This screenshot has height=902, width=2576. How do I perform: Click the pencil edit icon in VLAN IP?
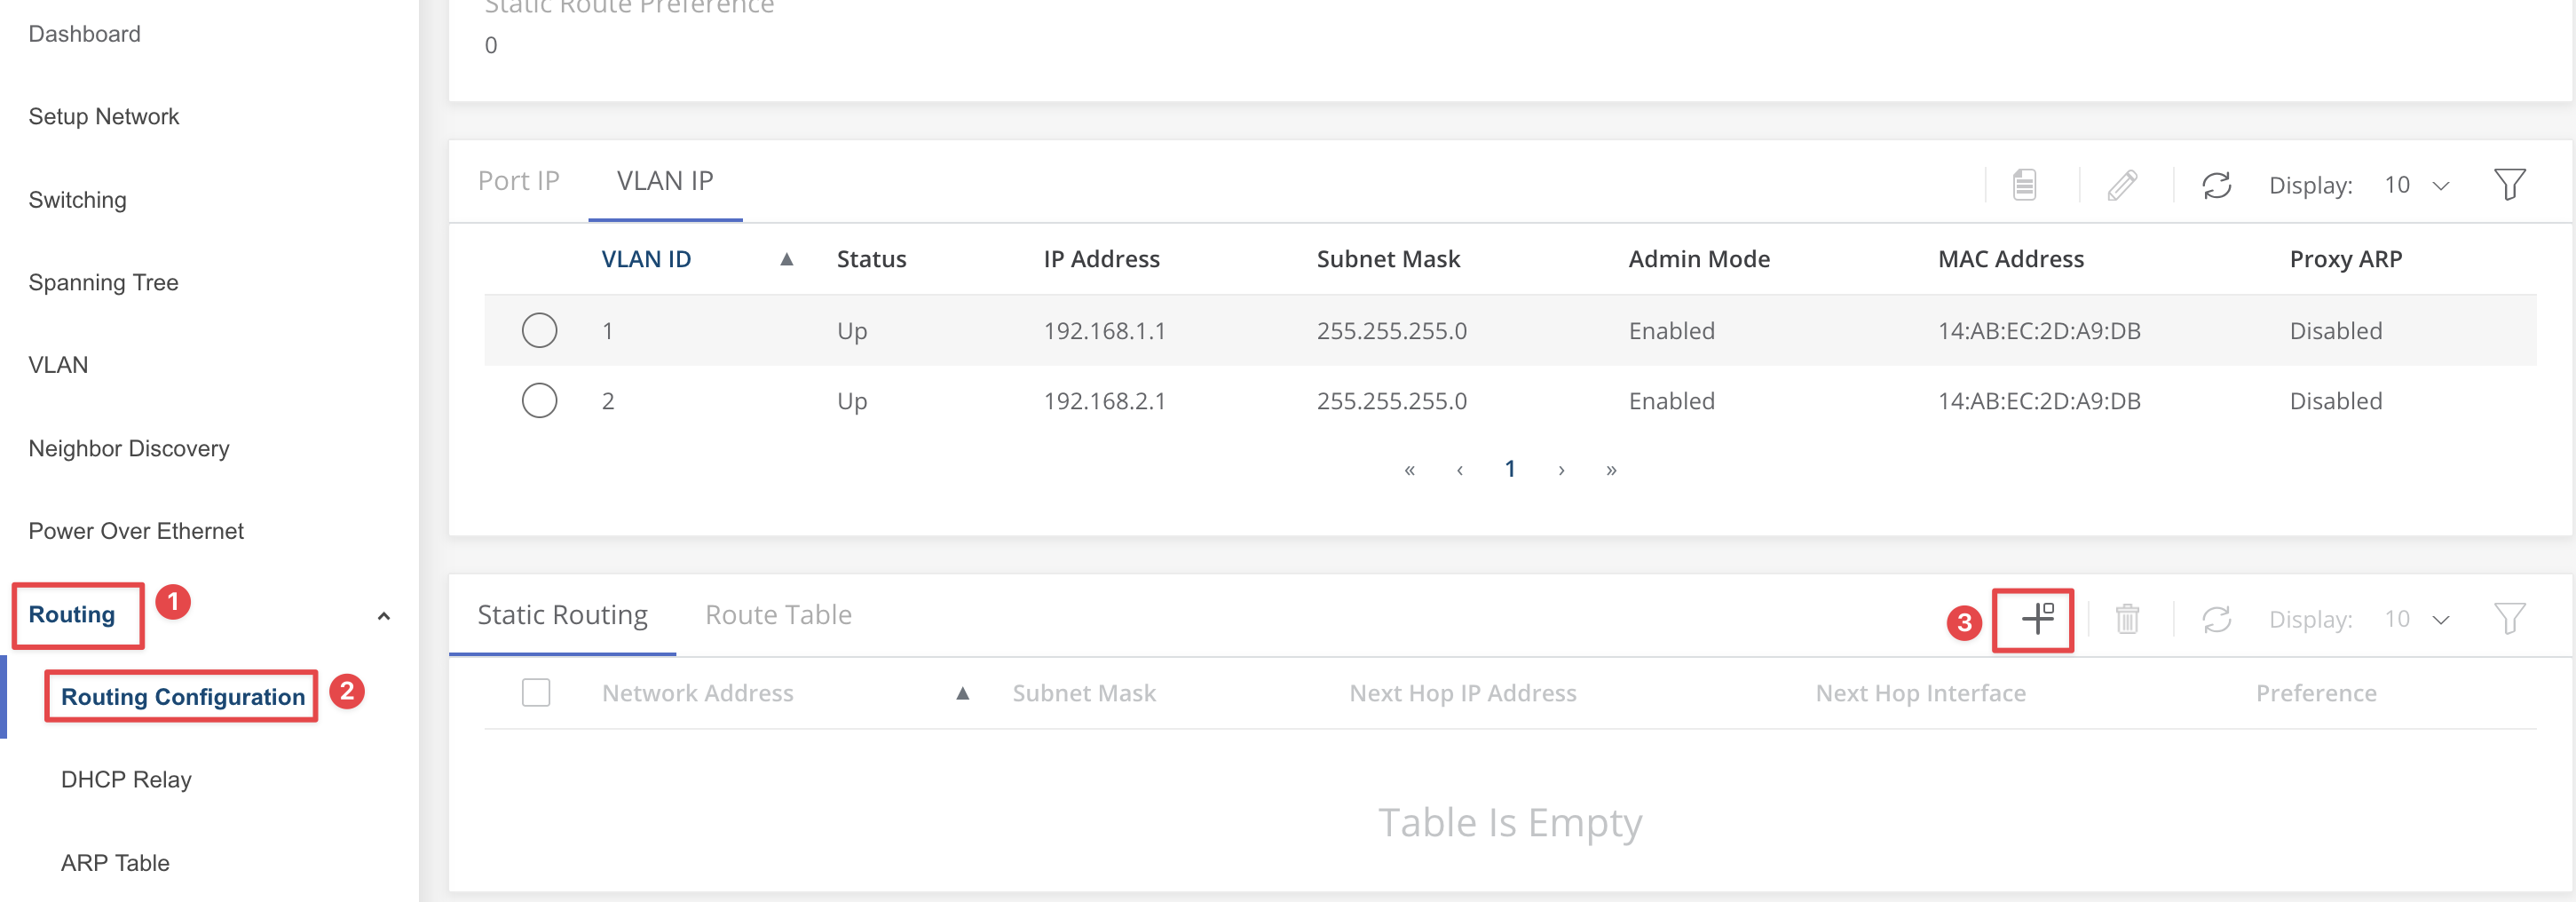pos(2122,185)
